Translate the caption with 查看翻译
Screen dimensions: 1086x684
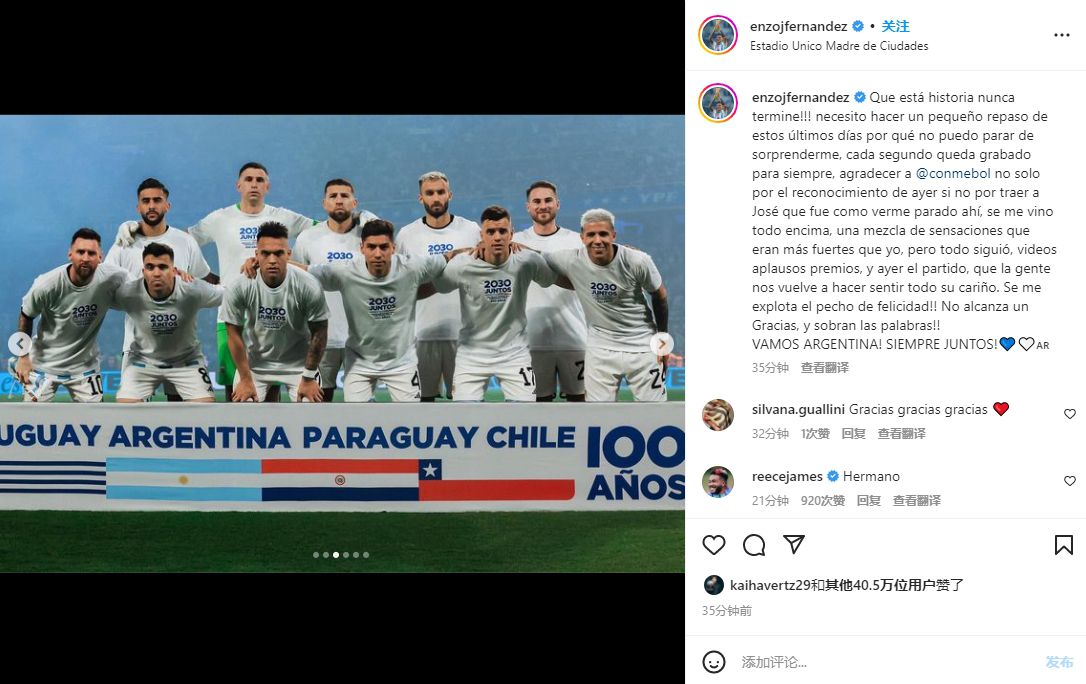click(824, 368)
